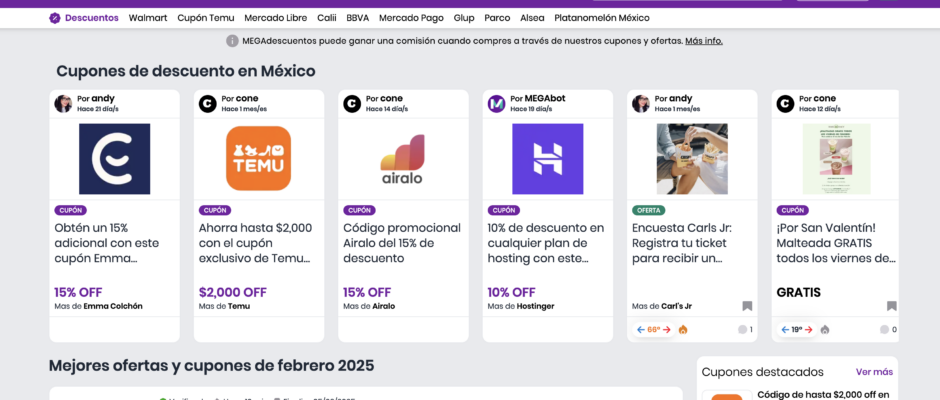Open comments on the malteada coupon
940x400 pixels.
tap(888, 329)
